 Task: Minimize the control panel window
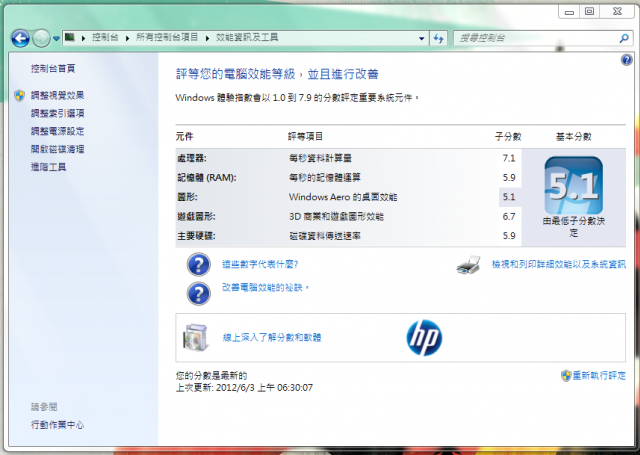pyautogui.click(x=569, y=12)
